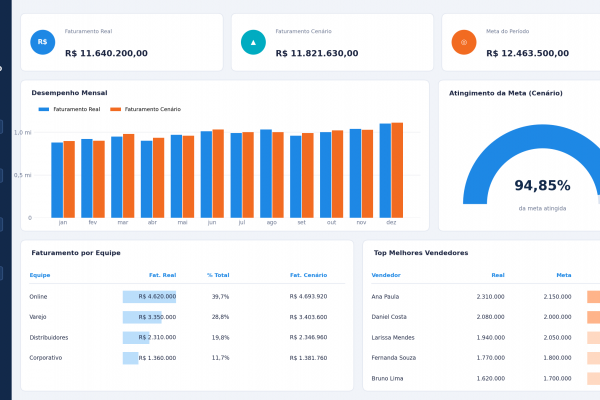Viewport: 600px width, 400px height.
Task: Click the blue ago Faturamento Real bar
Action: (x=266, y=174)
